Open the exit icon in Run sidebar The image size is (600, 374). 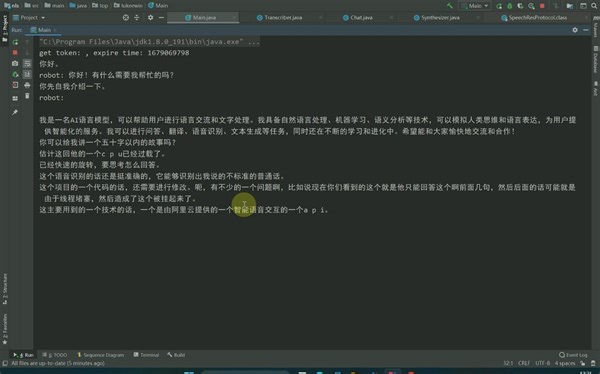15,85
